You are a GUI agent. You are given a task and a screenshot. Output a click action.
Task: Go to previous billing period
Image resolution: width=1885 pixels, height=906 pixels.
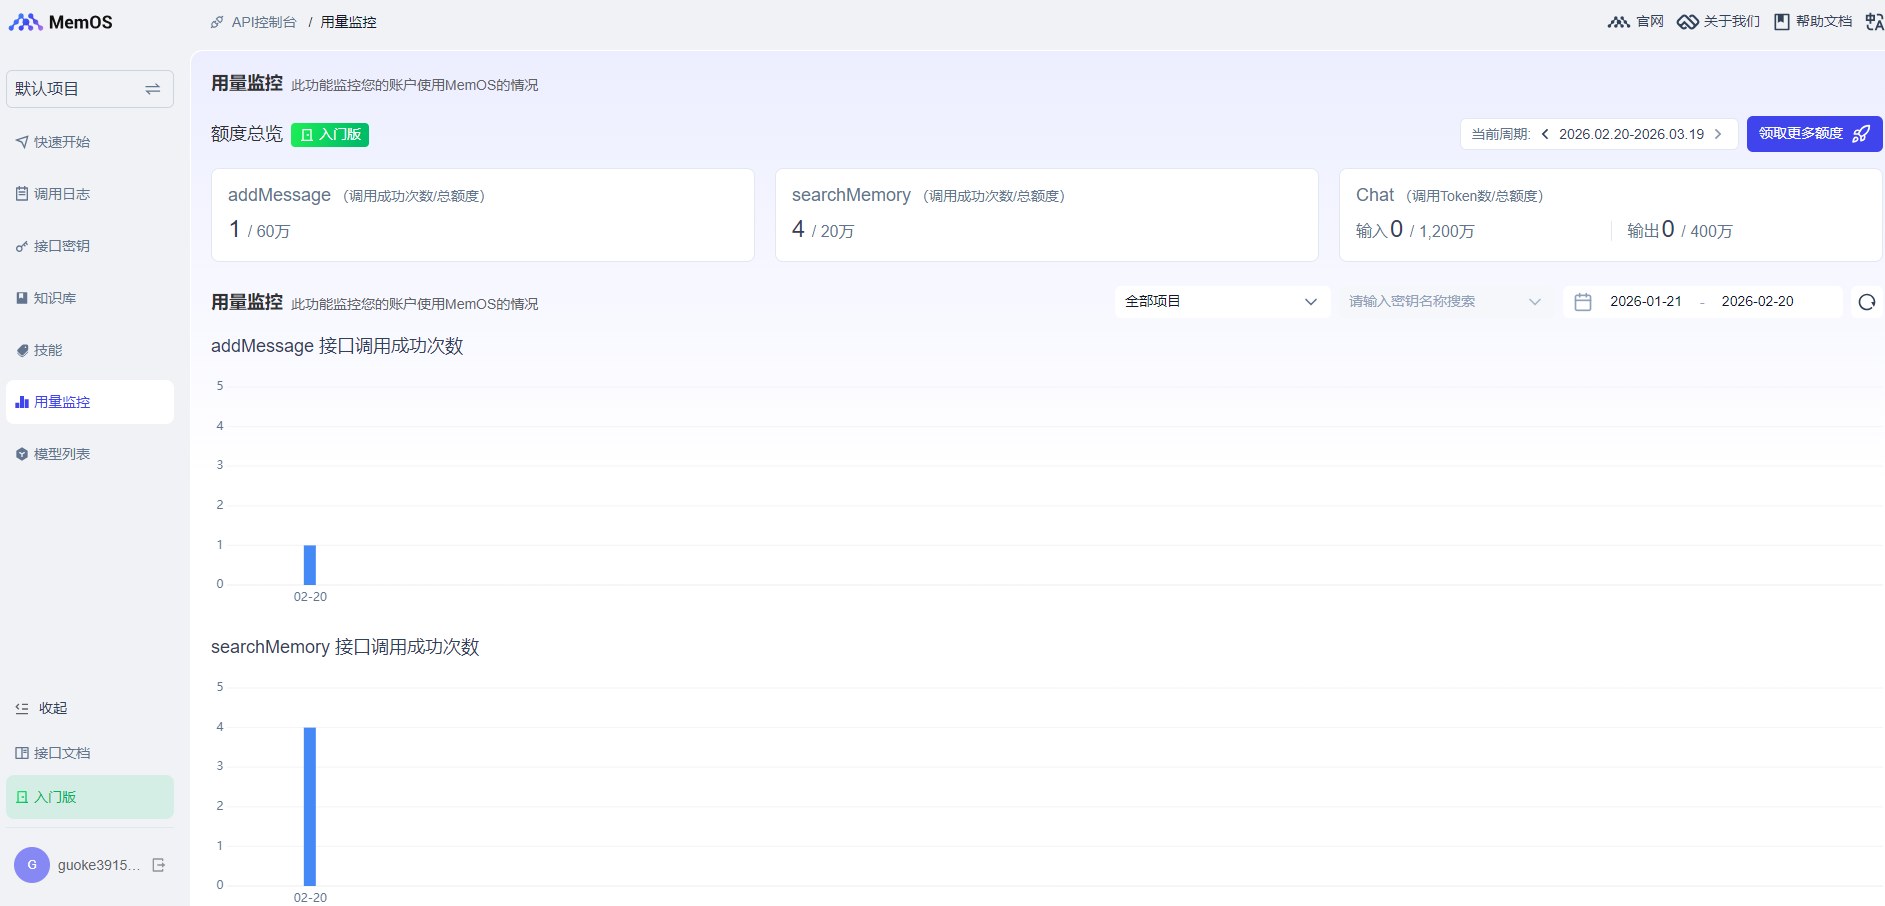(x=1545, y=134)
